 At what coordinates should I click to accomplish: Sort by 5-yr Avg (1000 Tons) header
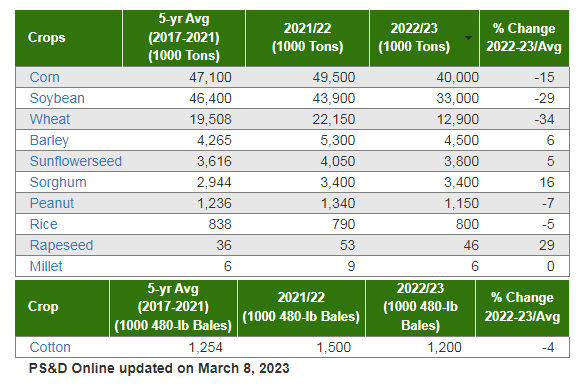184,38
